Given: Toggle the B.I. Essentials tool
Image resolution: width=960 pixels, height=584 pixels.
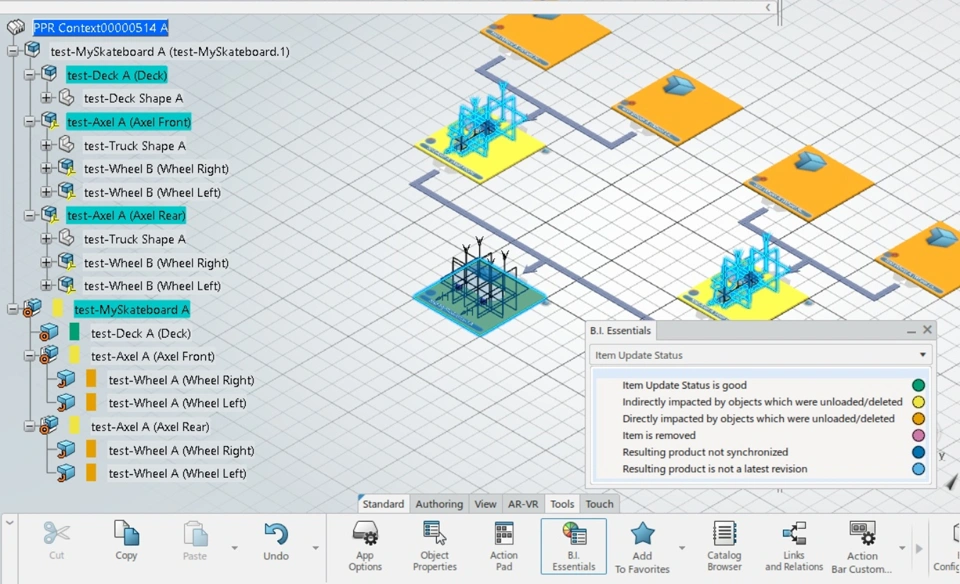Looking at the screenshot, I should (574, 546).
